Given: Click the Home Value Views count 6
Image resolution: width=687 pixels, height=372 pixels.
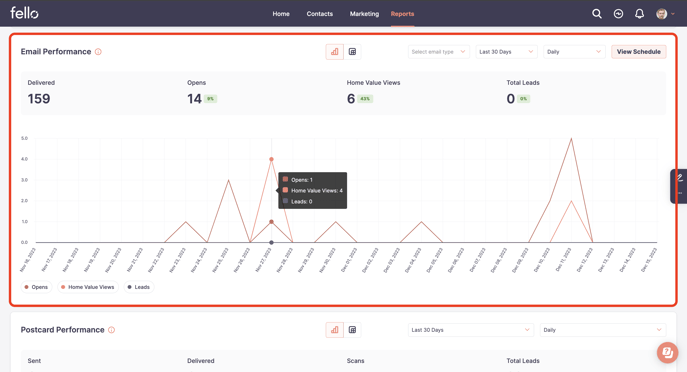Looking at the screenshot, I should [351, 99].
